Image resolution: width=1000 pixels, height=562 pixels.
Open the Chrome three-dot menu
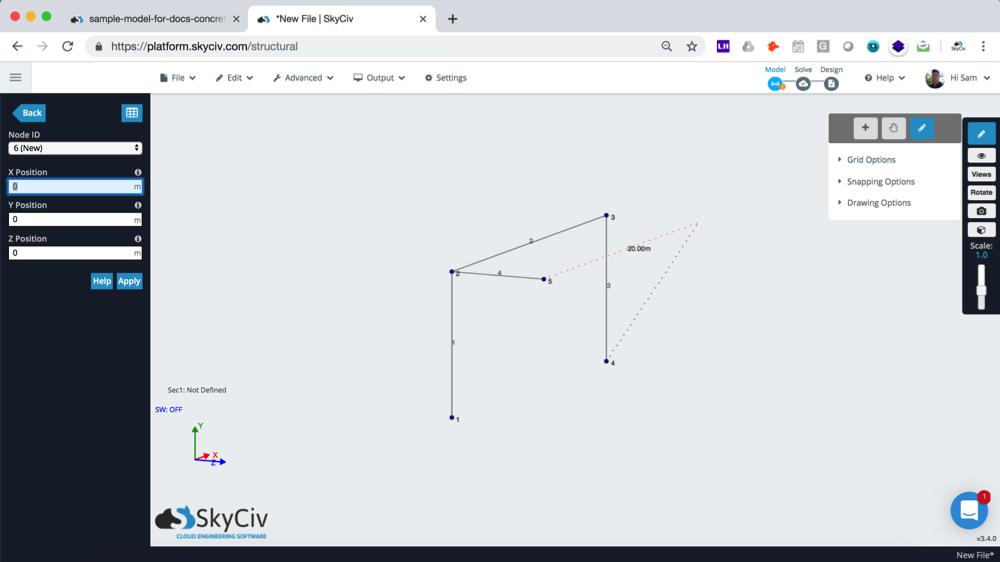pos(983,46)
